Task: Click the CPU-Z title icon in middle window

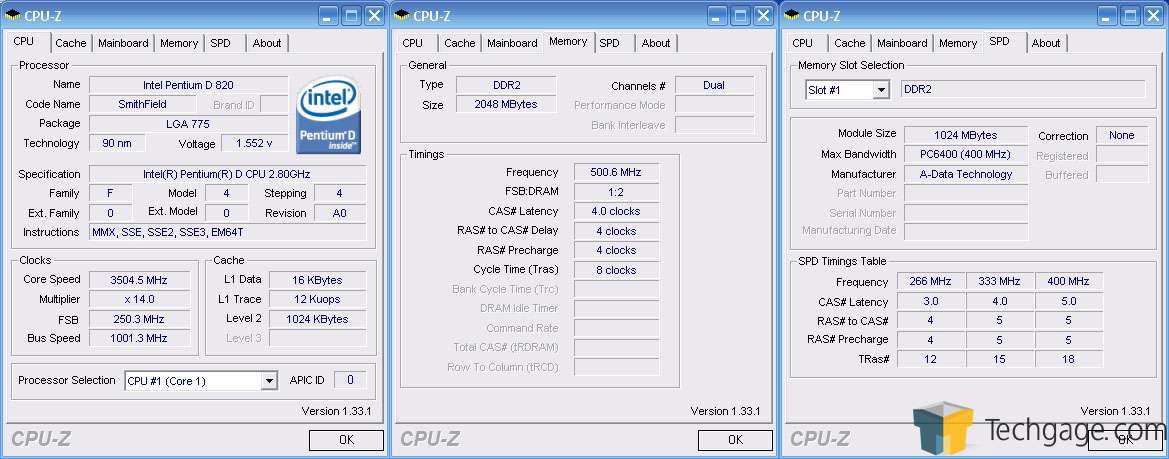Action: pyautogui.click(x=402, y=15)
